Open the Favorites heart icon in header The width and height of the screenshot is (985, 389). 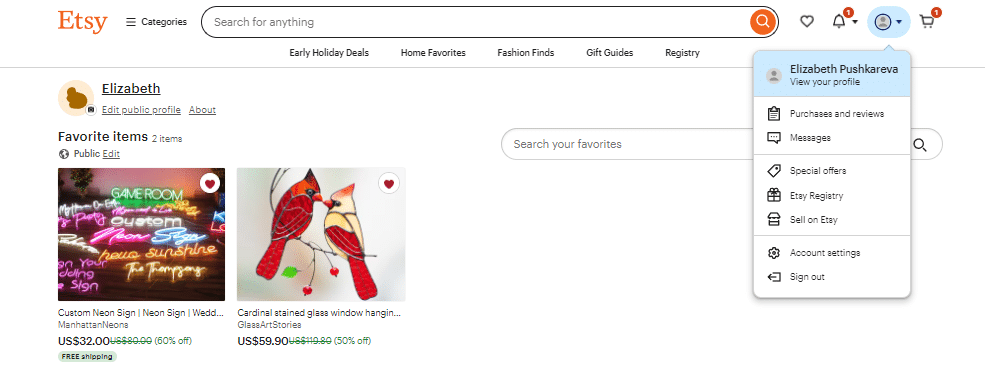coord(807,22)
